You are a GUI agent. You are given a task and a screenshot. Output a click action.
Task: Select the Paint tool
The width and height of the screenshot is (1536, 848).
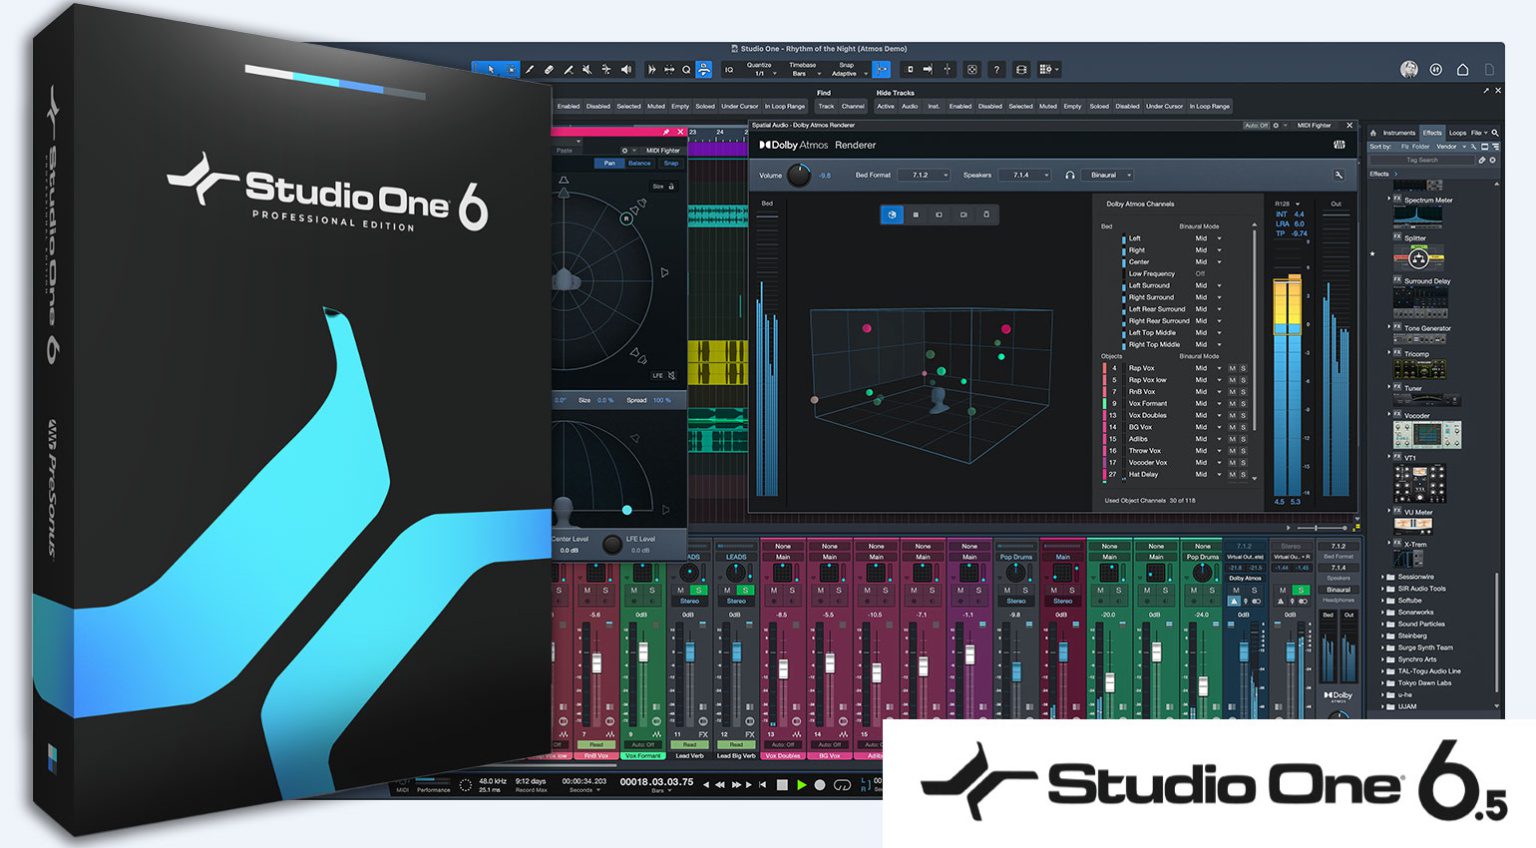(530, 69)
